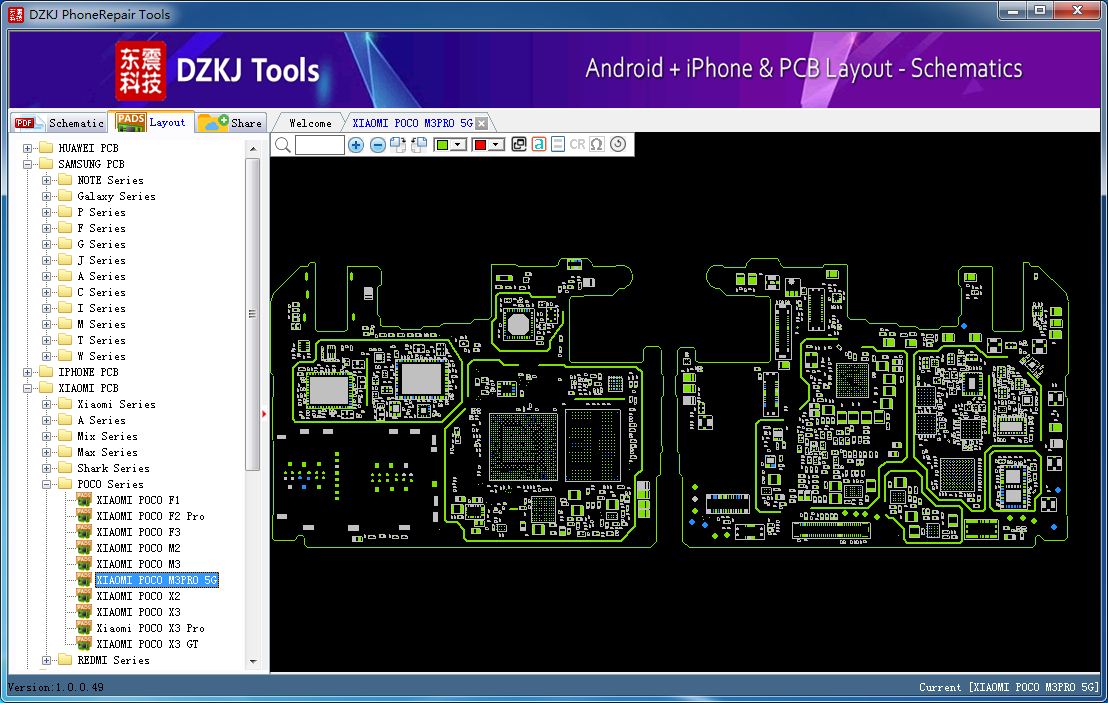Open the red color dropdown arrow
This screenshot has width=1108, height=703.
(x=496, y=145)
